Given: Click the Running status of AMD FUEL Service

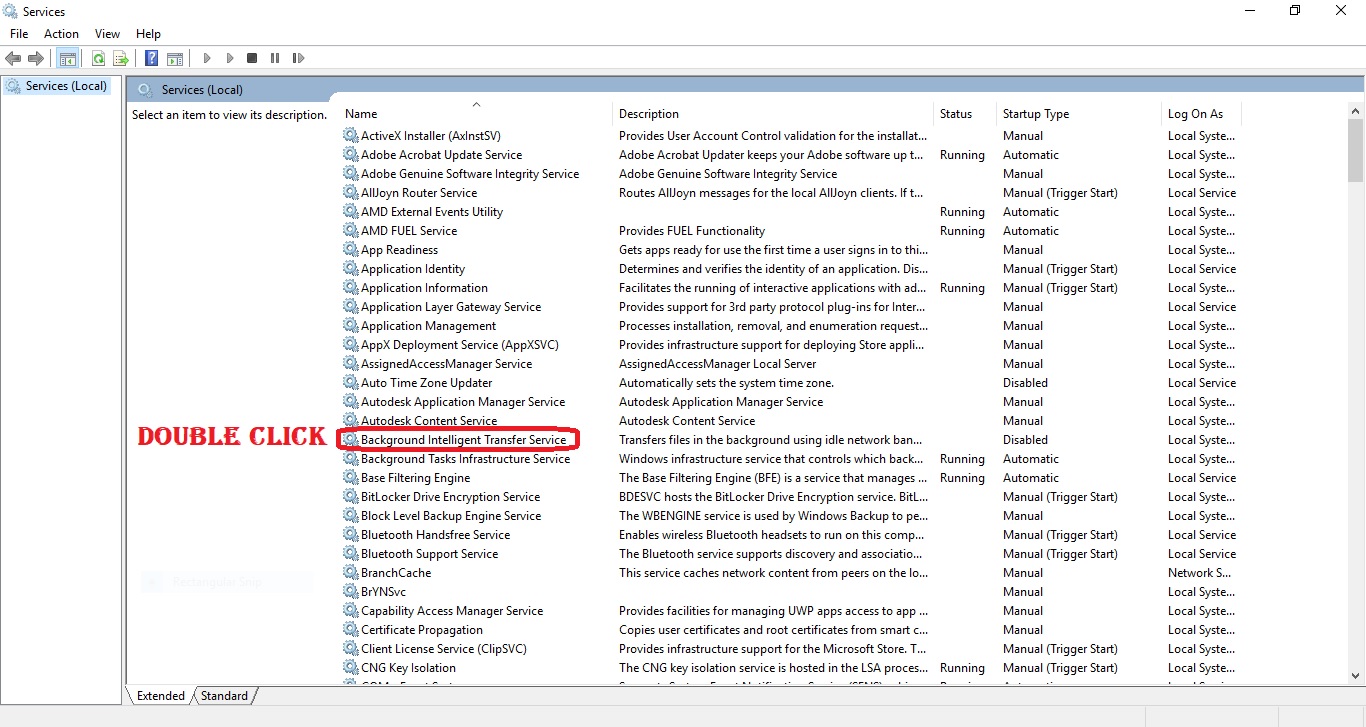Looking at the screenshot, I should point(962,230).
